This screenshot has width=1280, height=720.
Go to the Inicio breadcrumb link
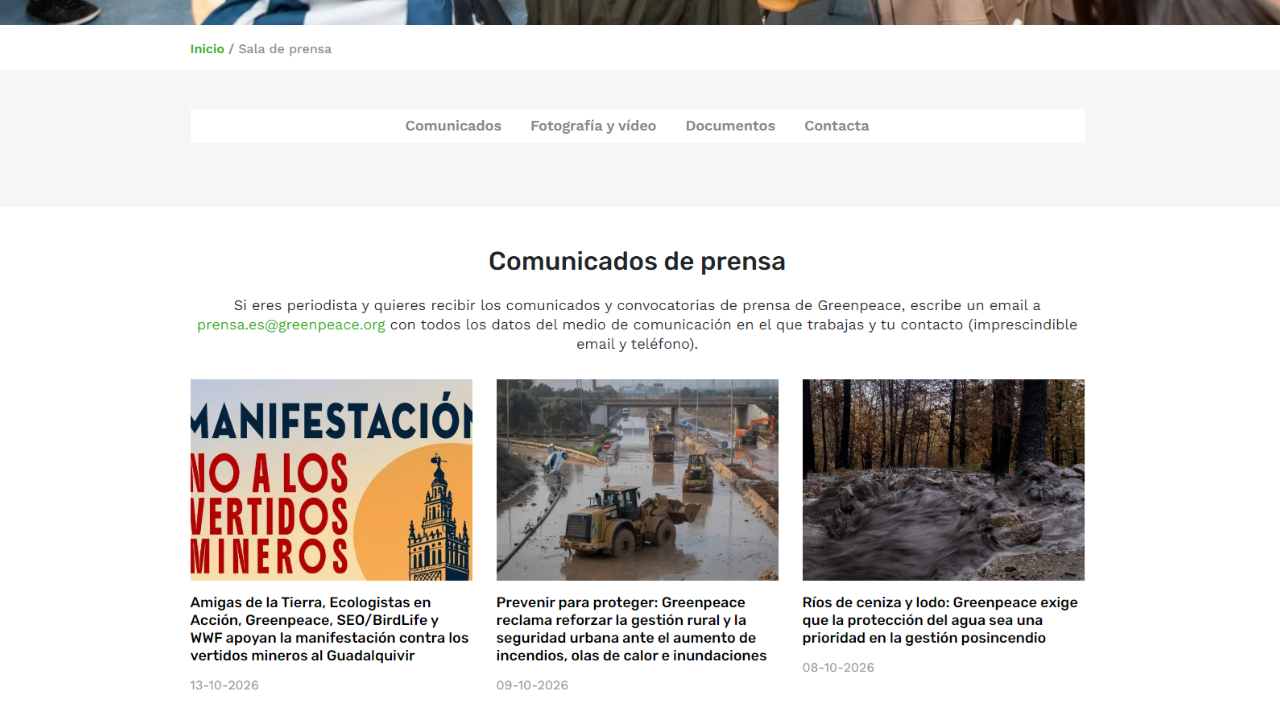pyautogui.click(x=207, y=49)
